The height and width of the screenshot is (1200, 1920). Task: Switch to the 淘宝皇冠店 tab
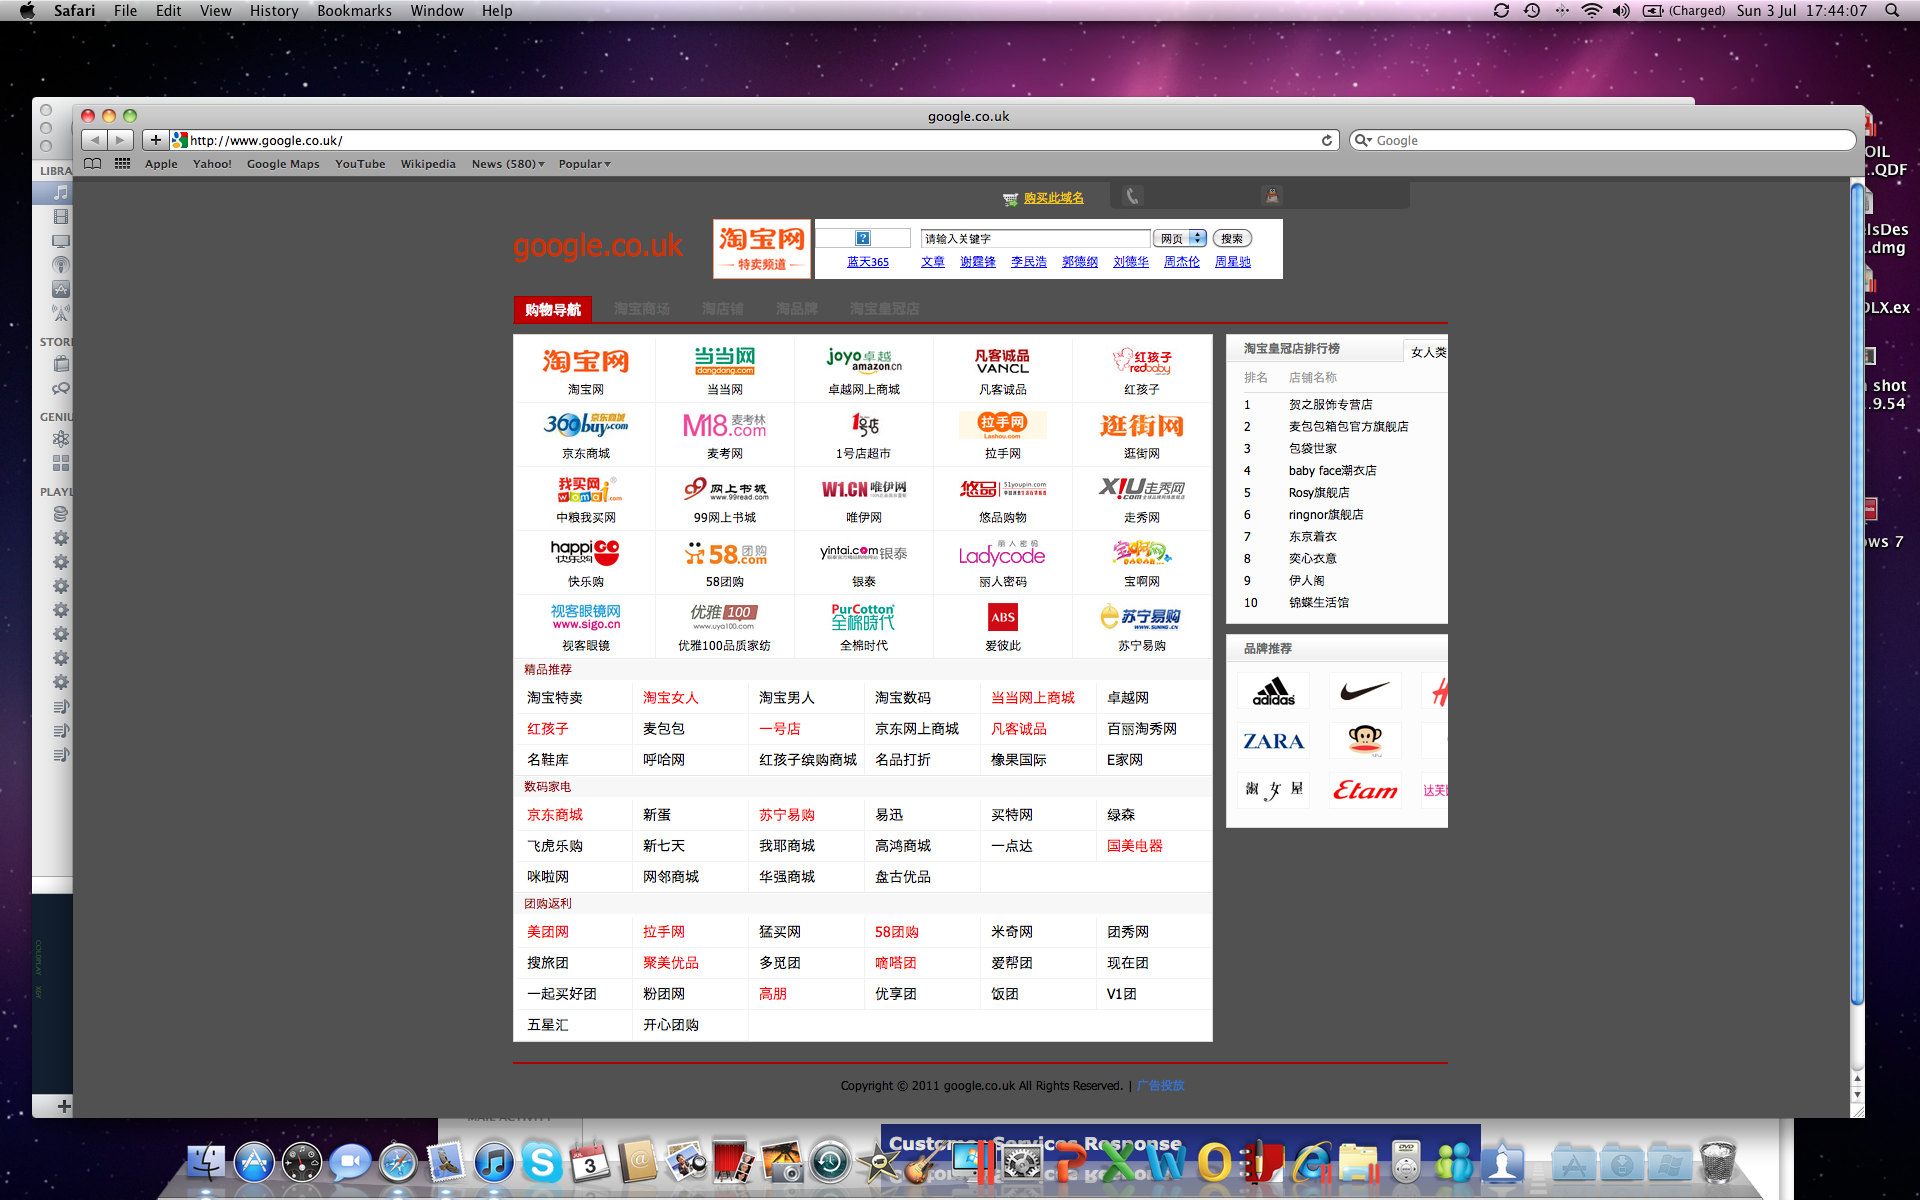tap(885, 310)
